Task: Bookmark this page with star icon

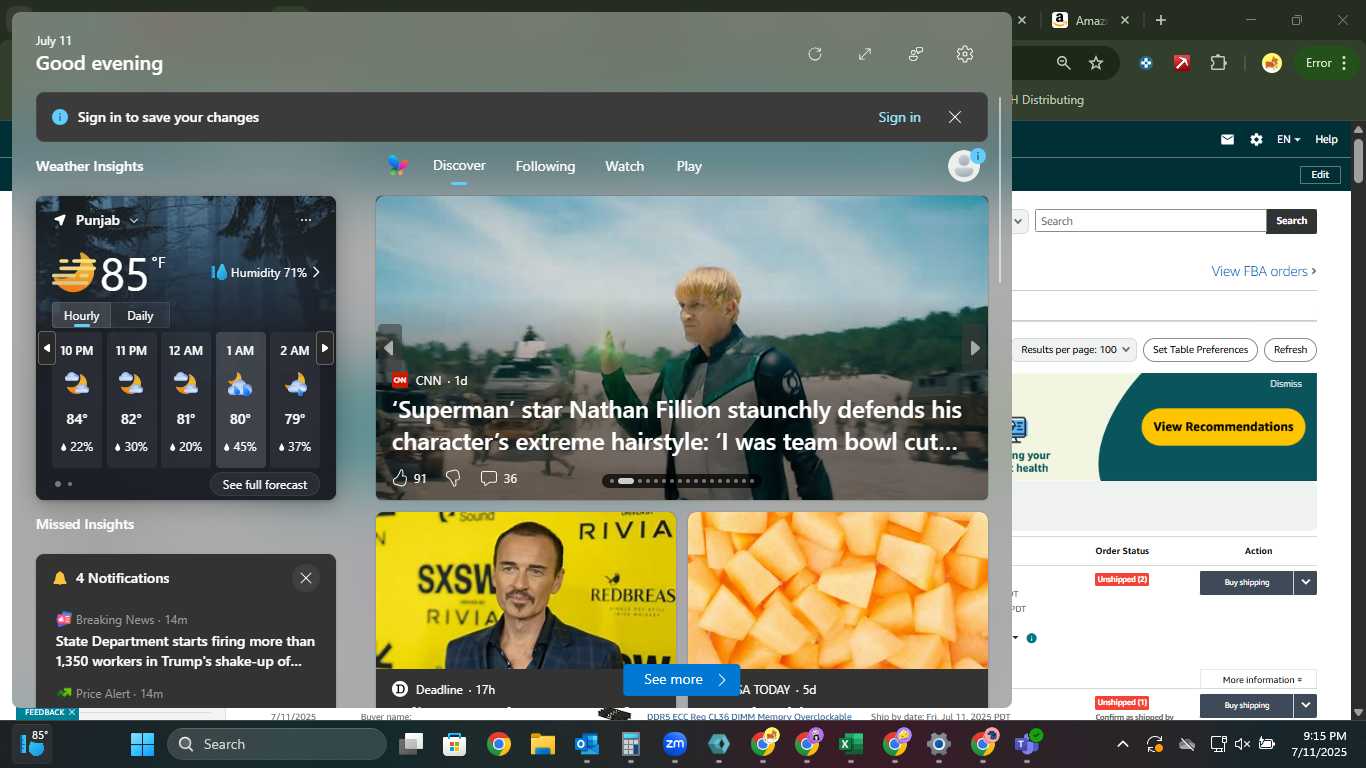Action: point(1096,63)
